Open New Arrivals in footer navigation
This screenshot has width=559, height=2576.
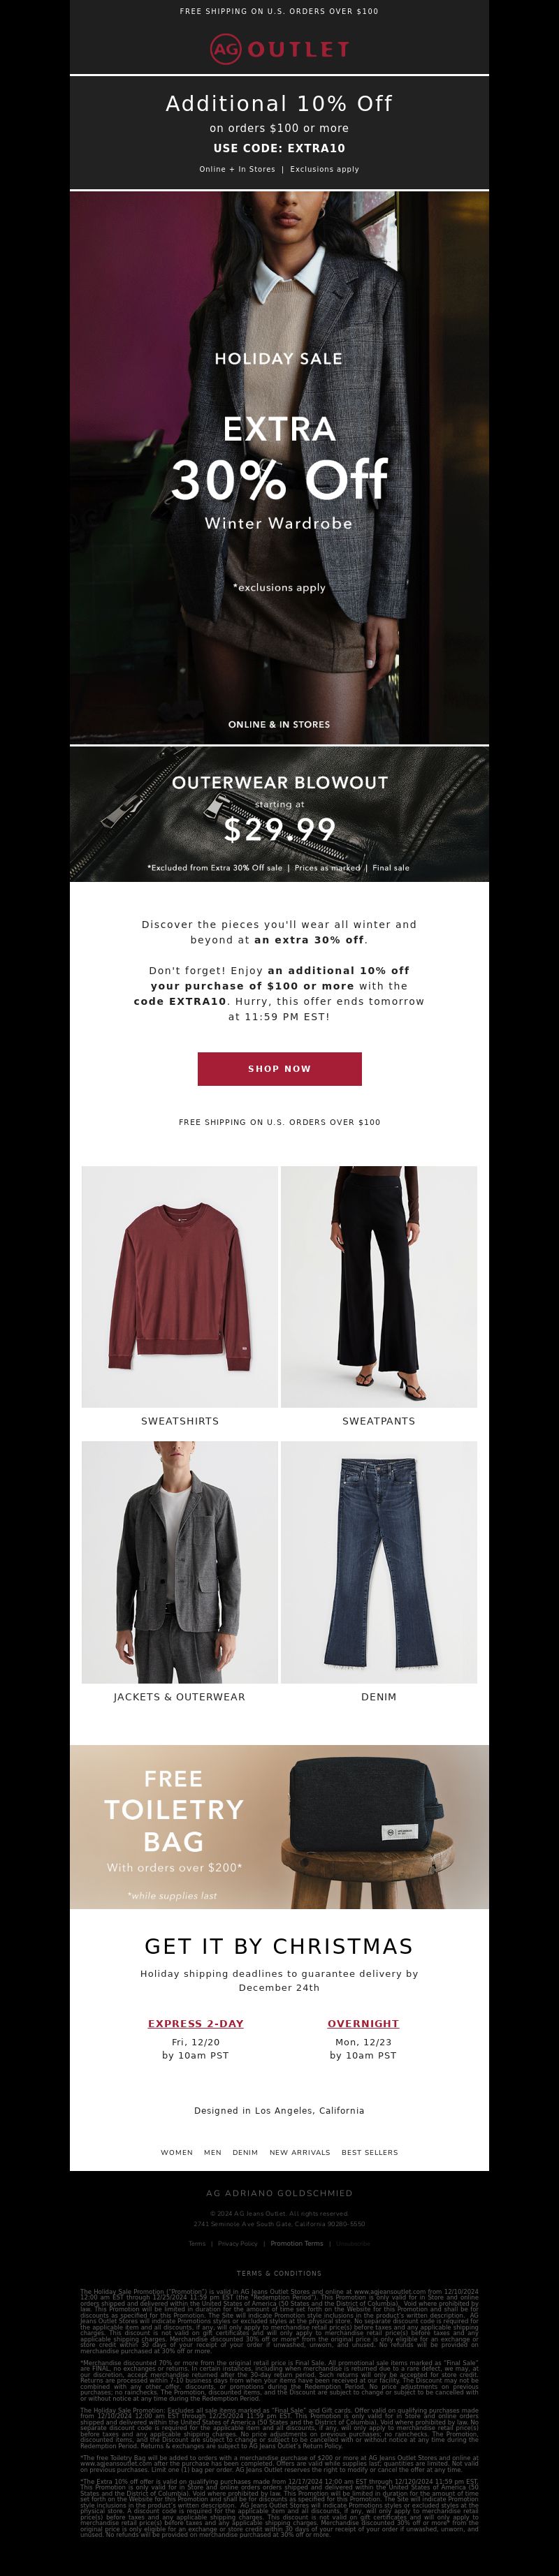pyautogui.click(x=299, y=2152)
